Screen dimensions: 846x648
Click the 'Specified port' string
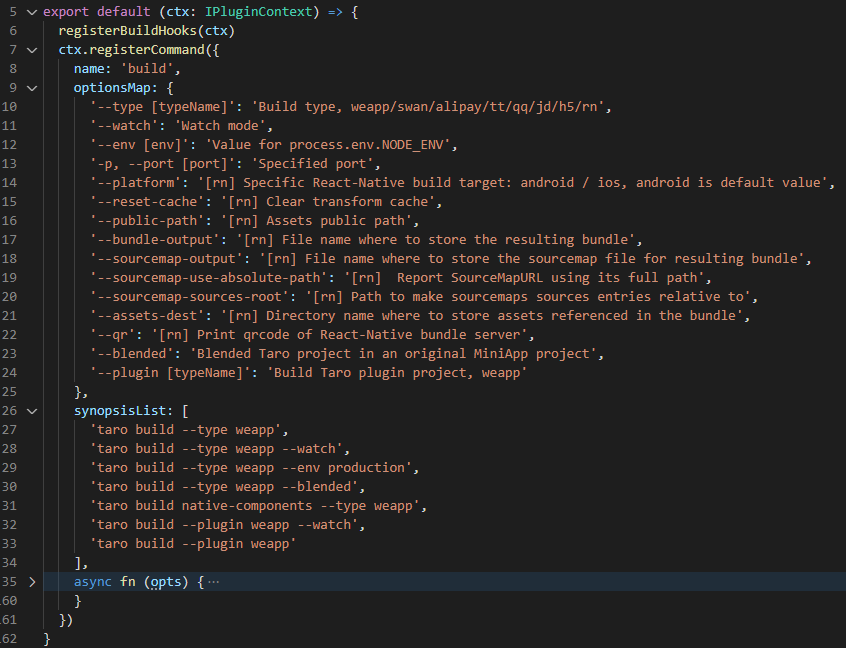[x=312, y=163]
